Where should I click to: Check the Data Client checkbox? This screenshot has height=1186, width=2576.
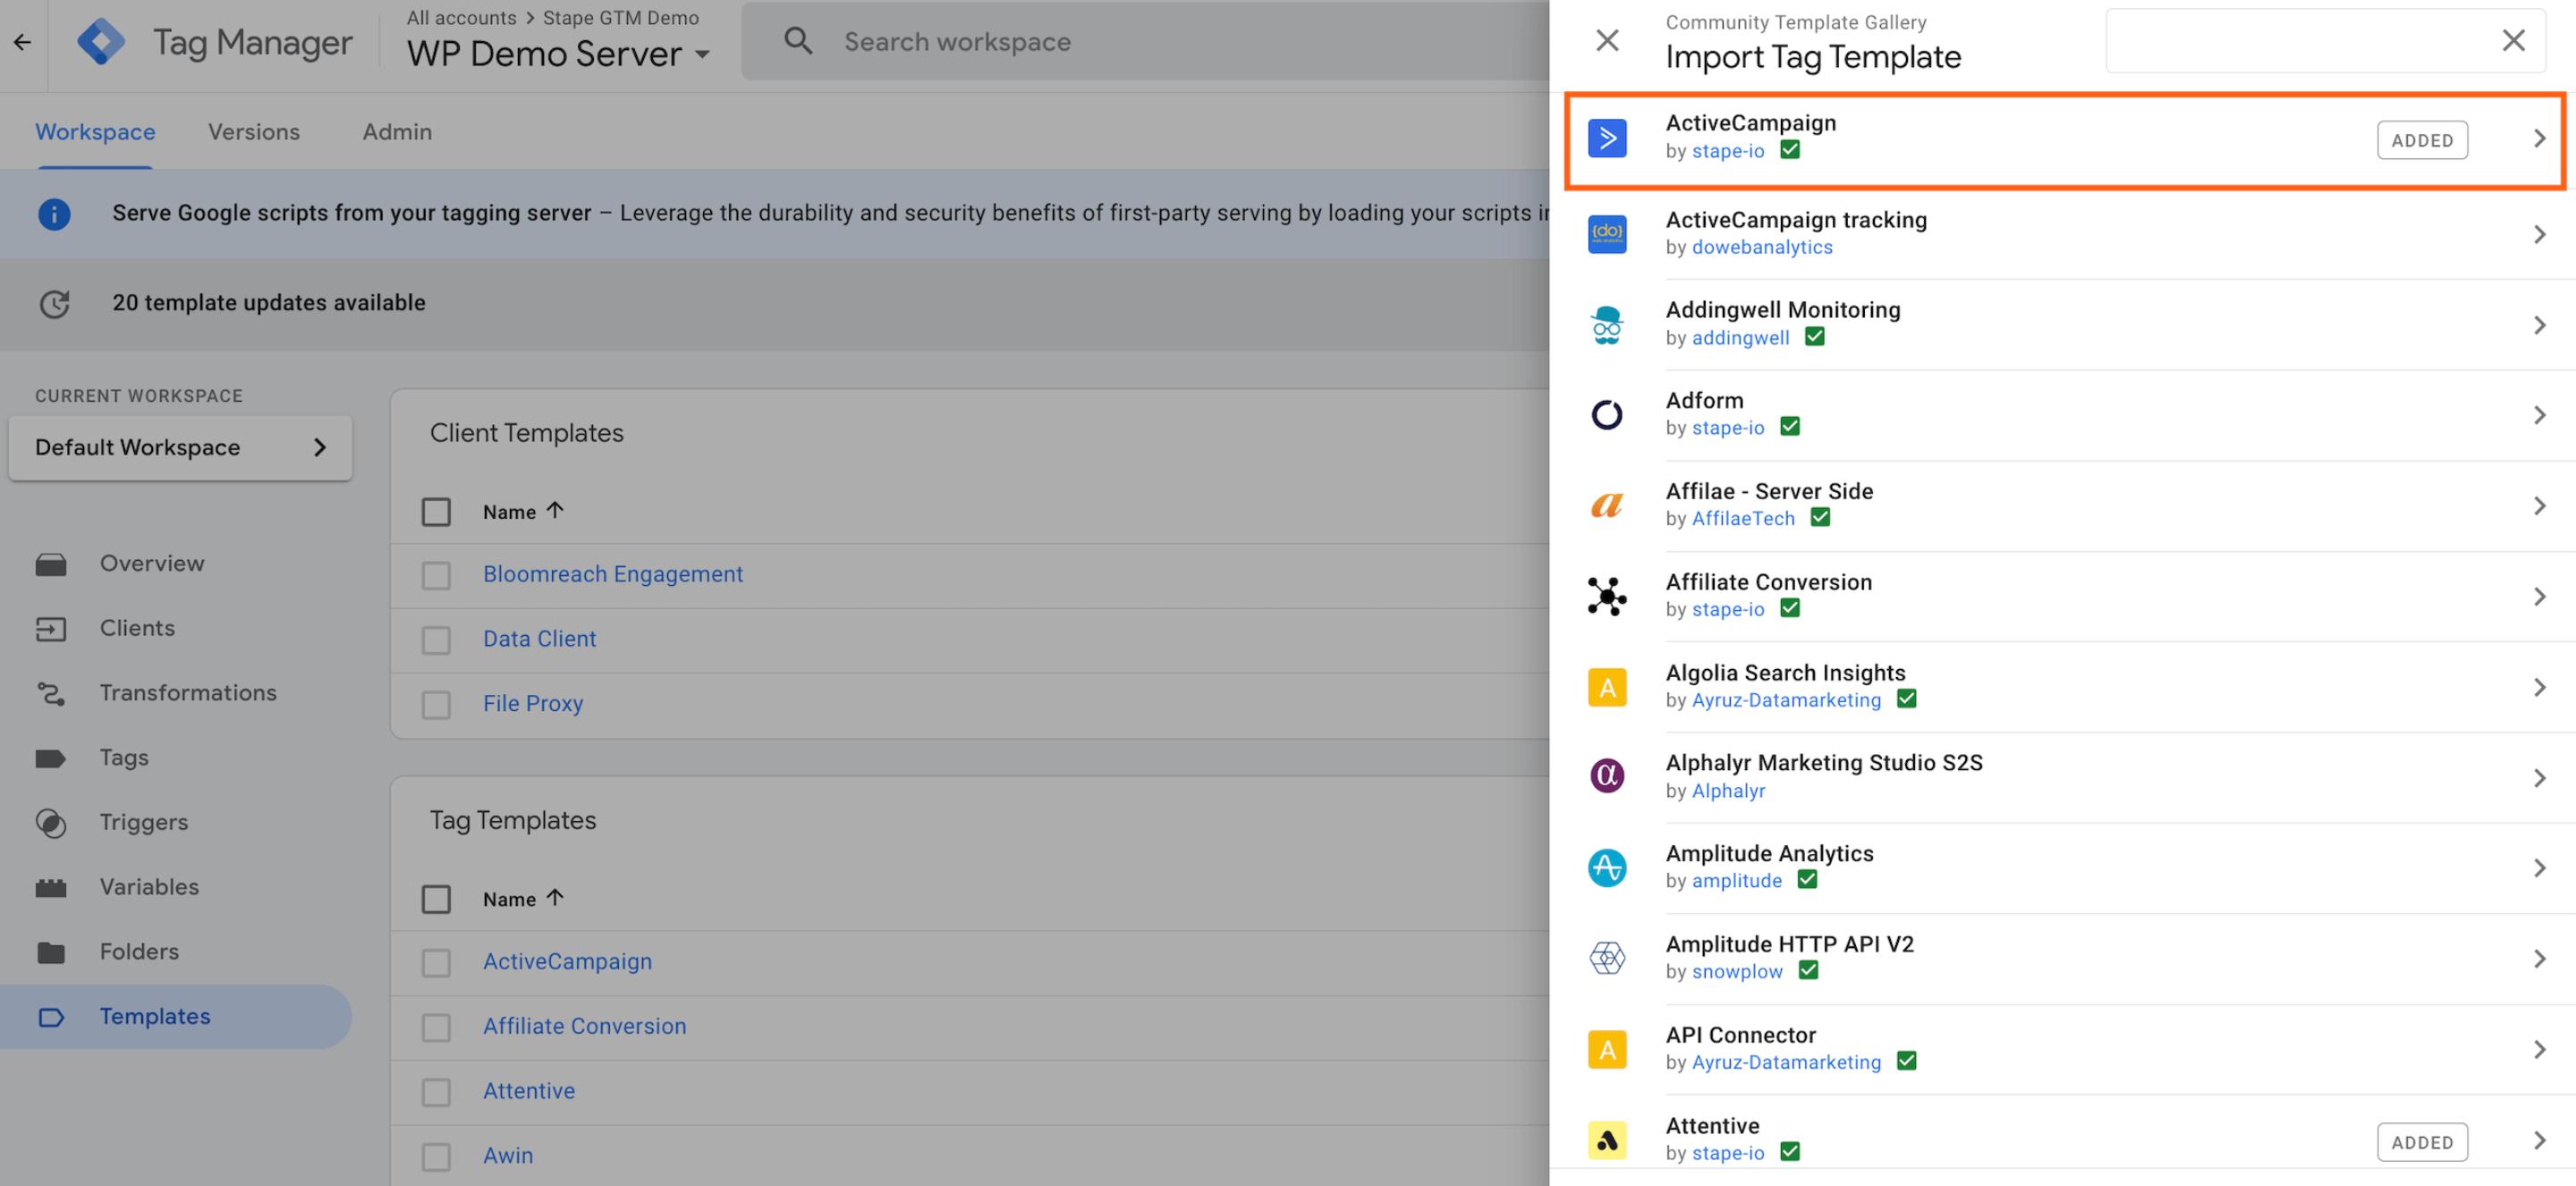coord(436,640)
